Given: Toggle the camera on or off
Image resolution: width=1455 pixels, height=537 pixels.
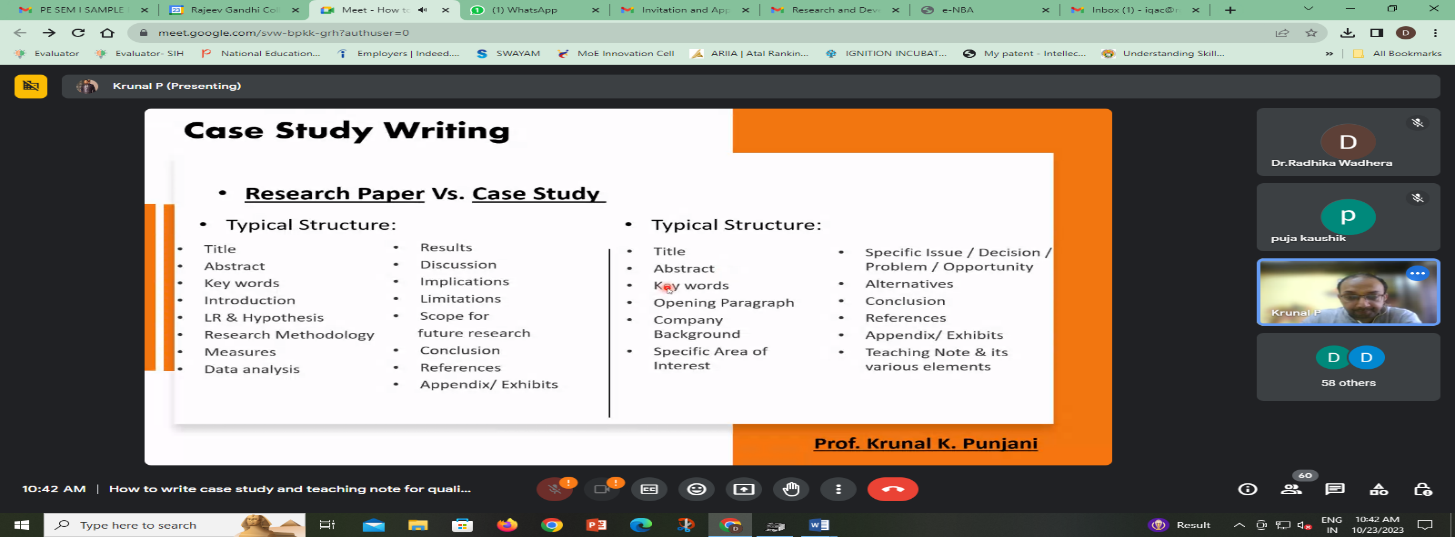Looking at the screenshot, I should (x=602, y=489).
